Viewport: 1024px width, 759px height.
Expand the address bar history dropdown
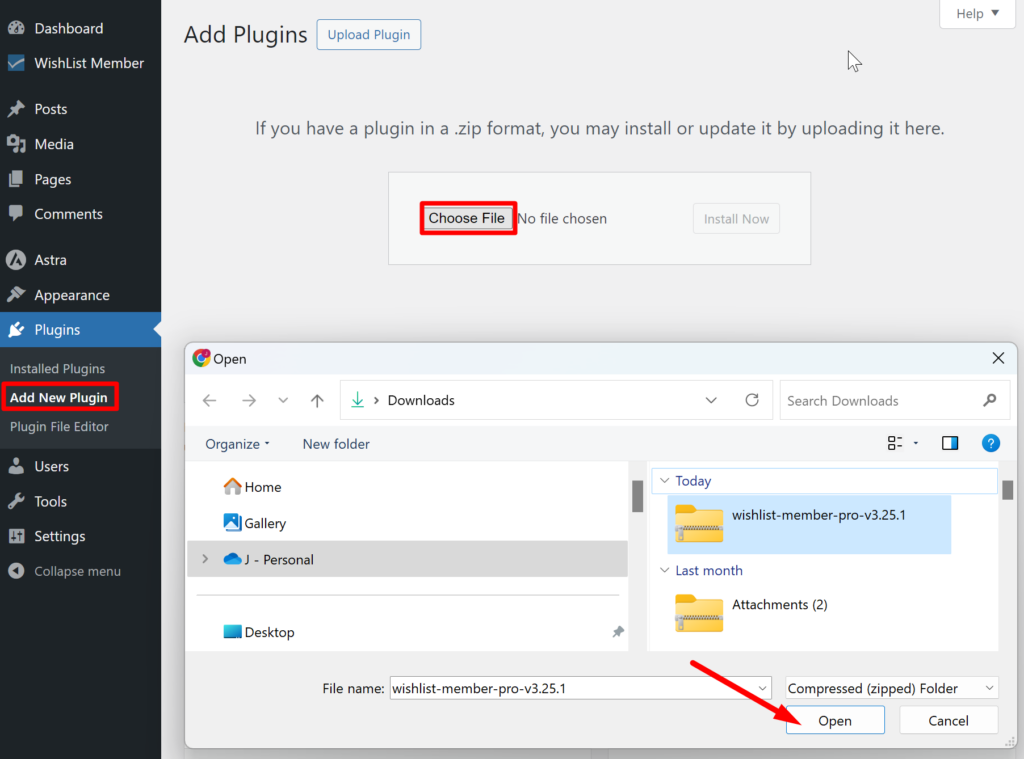click(711, 400)
